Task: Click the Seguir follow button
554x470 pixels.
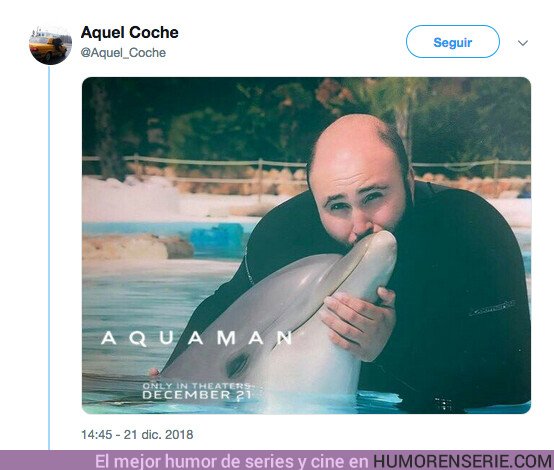Action: [453, 42]
